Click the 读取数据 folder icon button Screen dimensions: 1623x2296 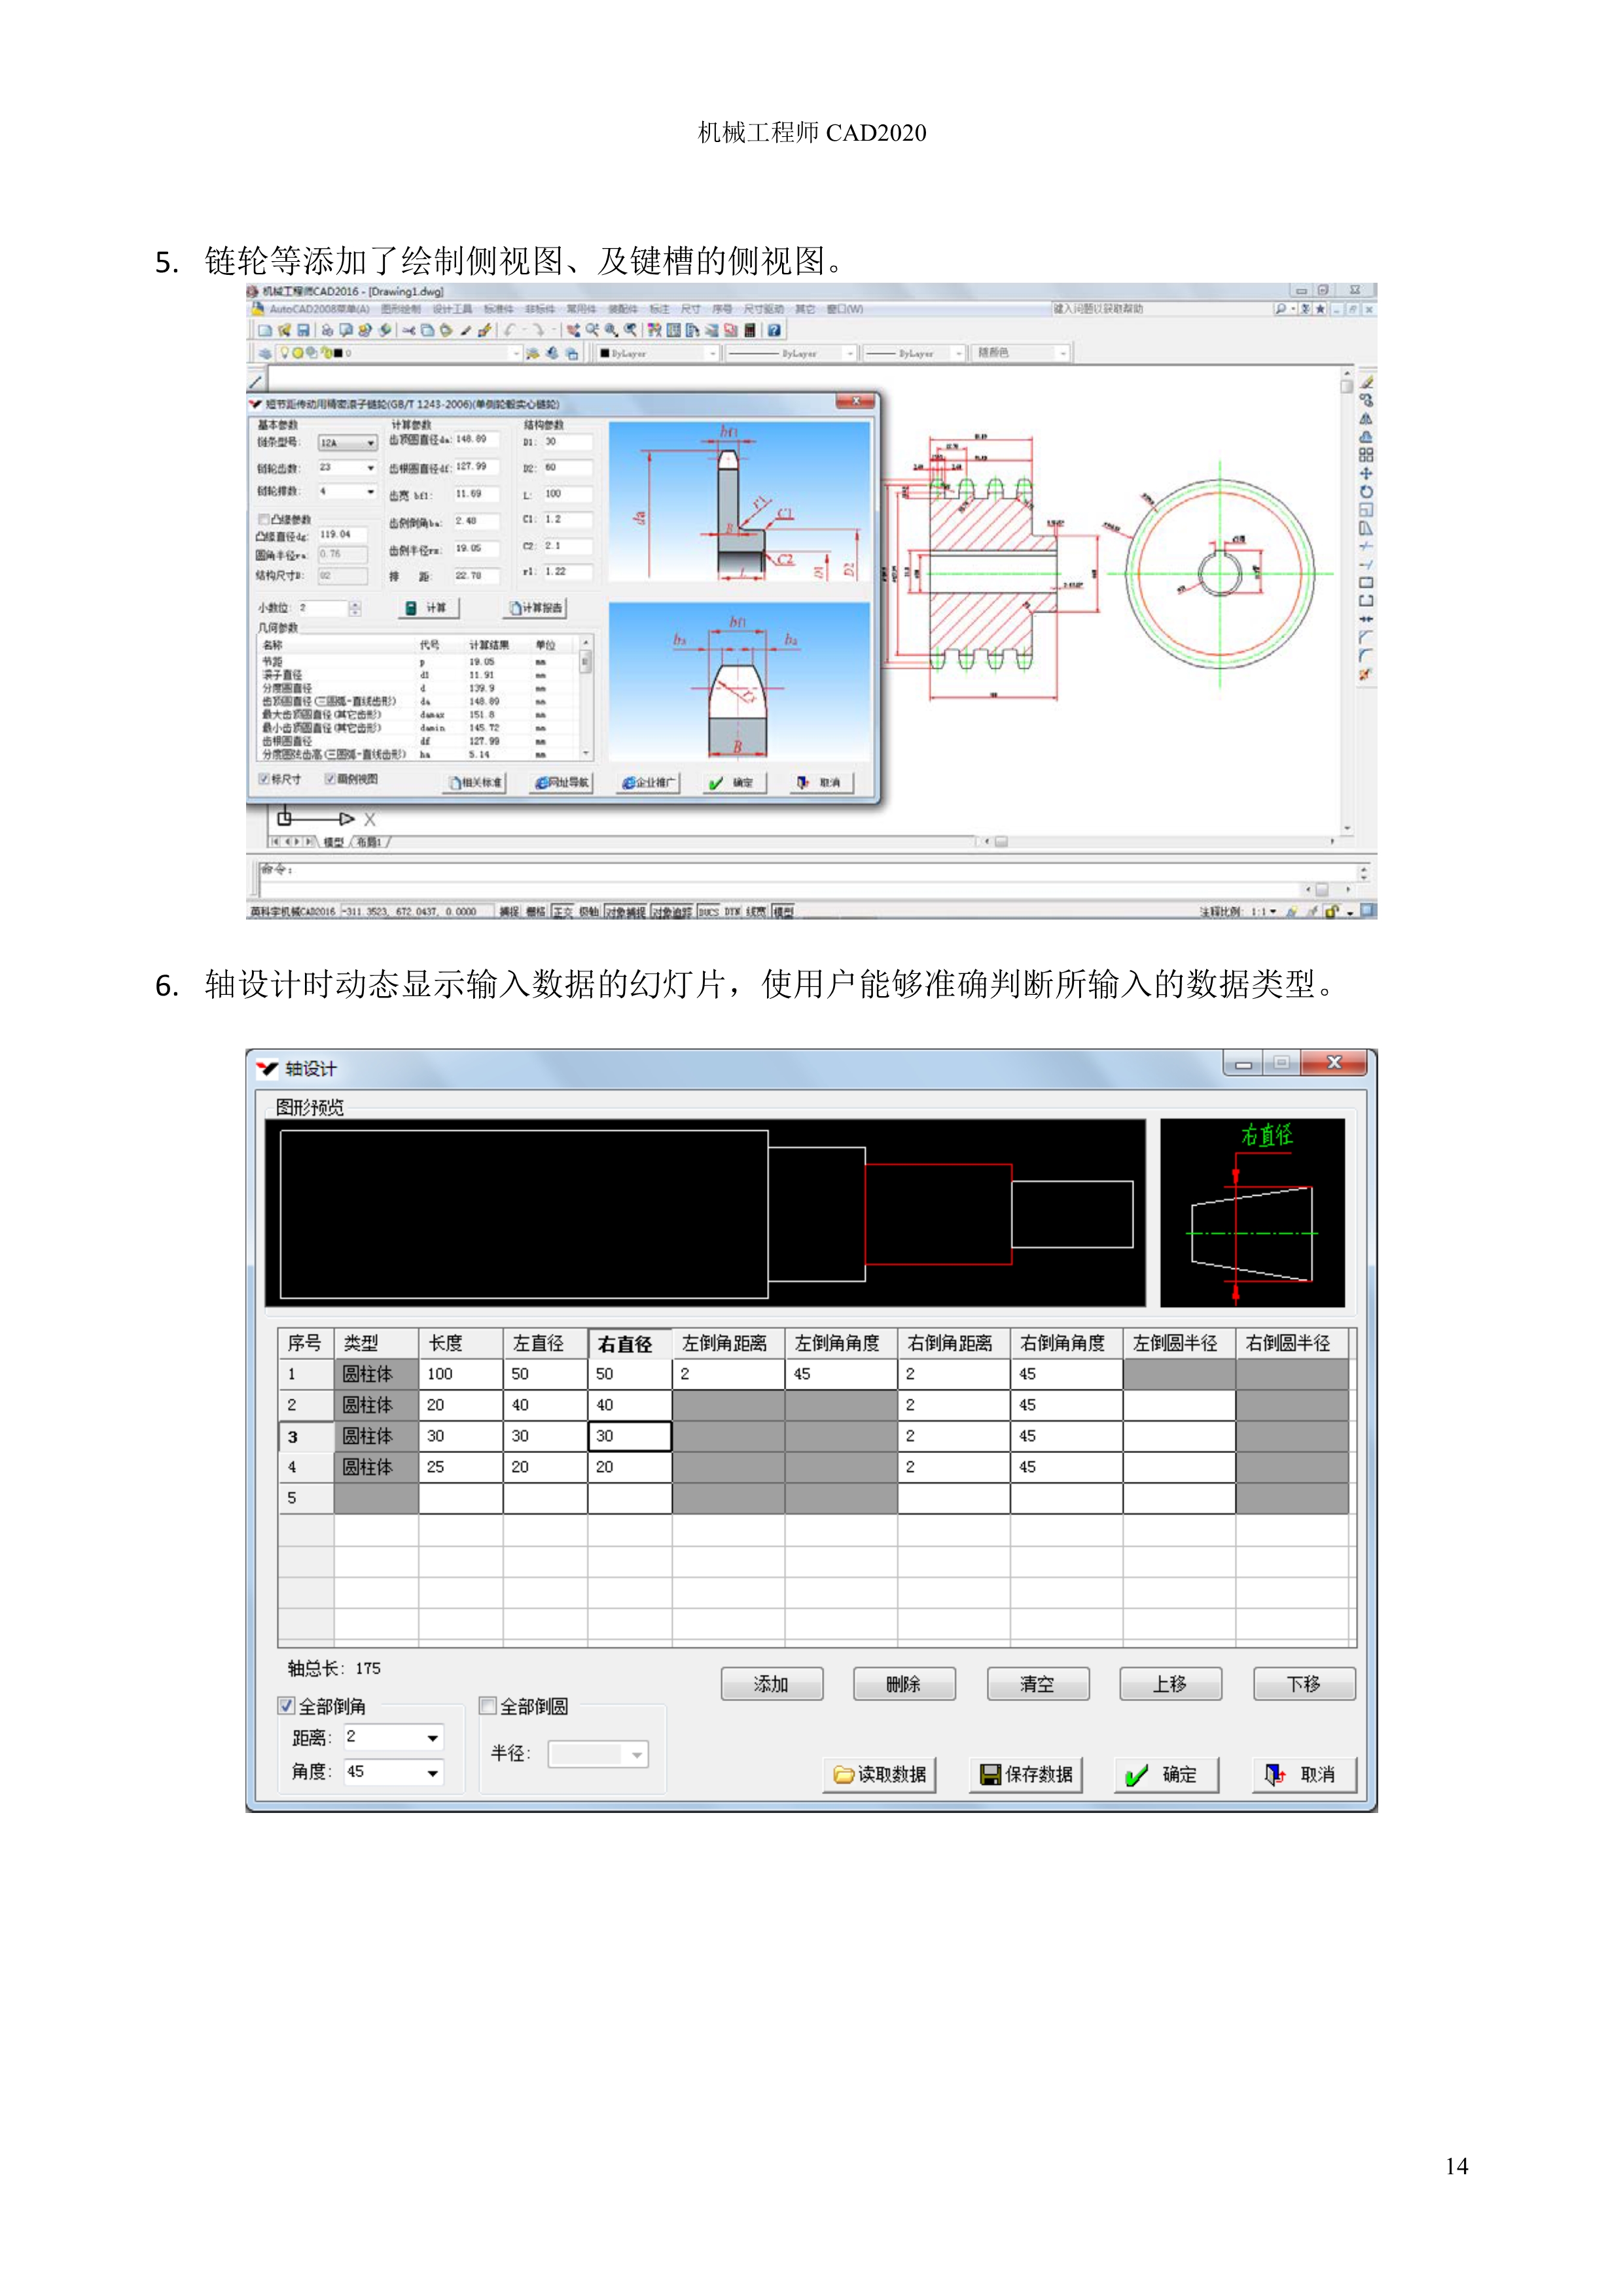click(x=879, y=1774)
